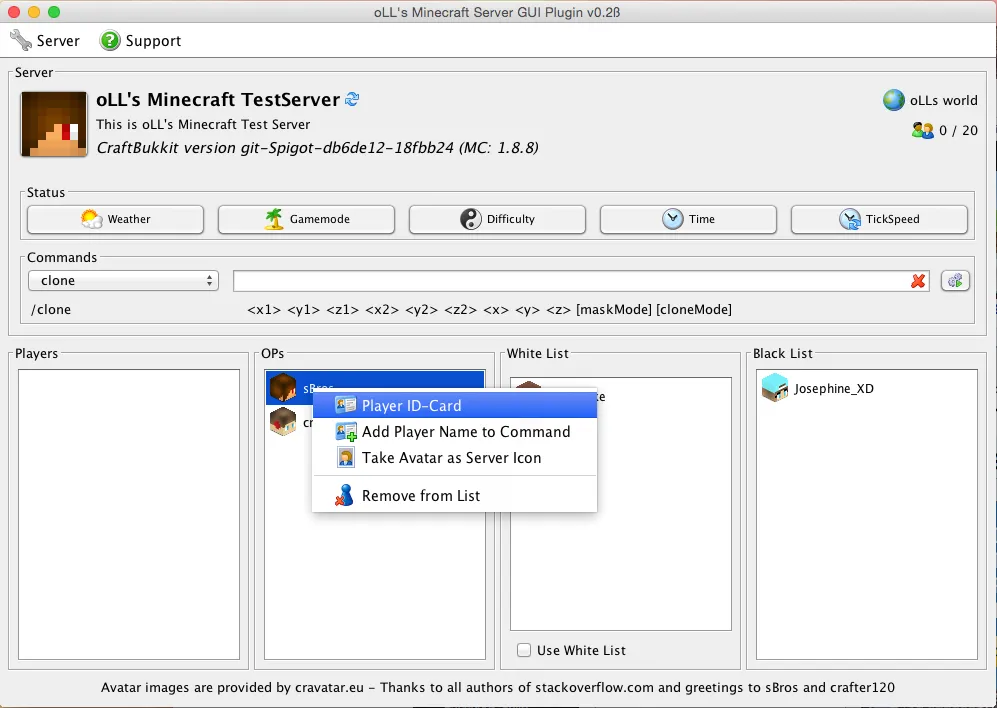Choose Add Player Name to Command
This screenshot has height=708, width=997.
[455, 431]
